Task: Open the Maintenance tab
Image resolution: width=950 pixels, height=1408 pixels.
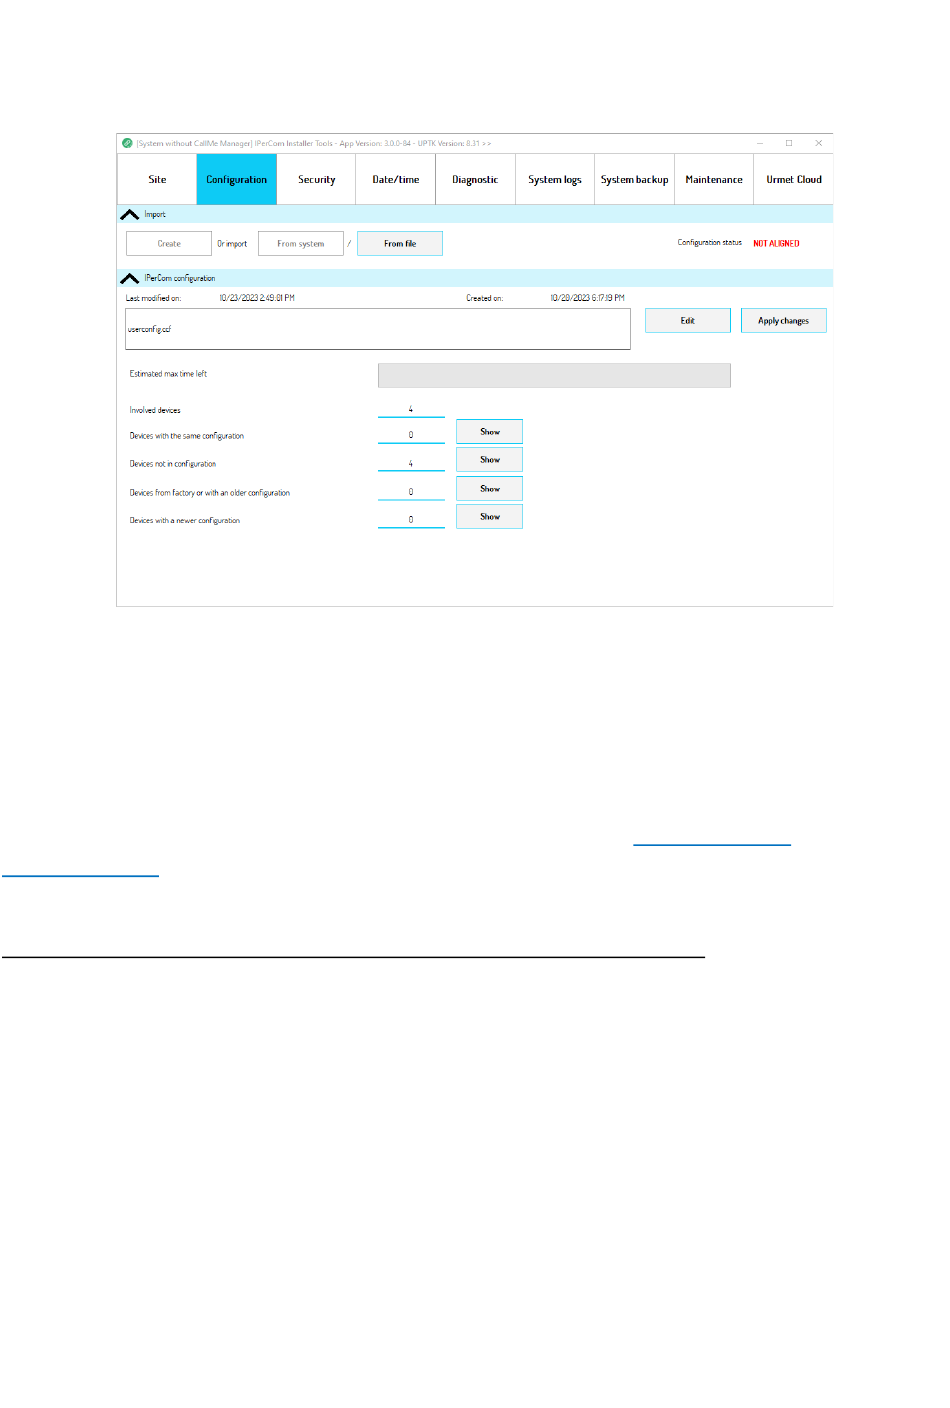Action: pyautogui.click(x=714, y=180)
